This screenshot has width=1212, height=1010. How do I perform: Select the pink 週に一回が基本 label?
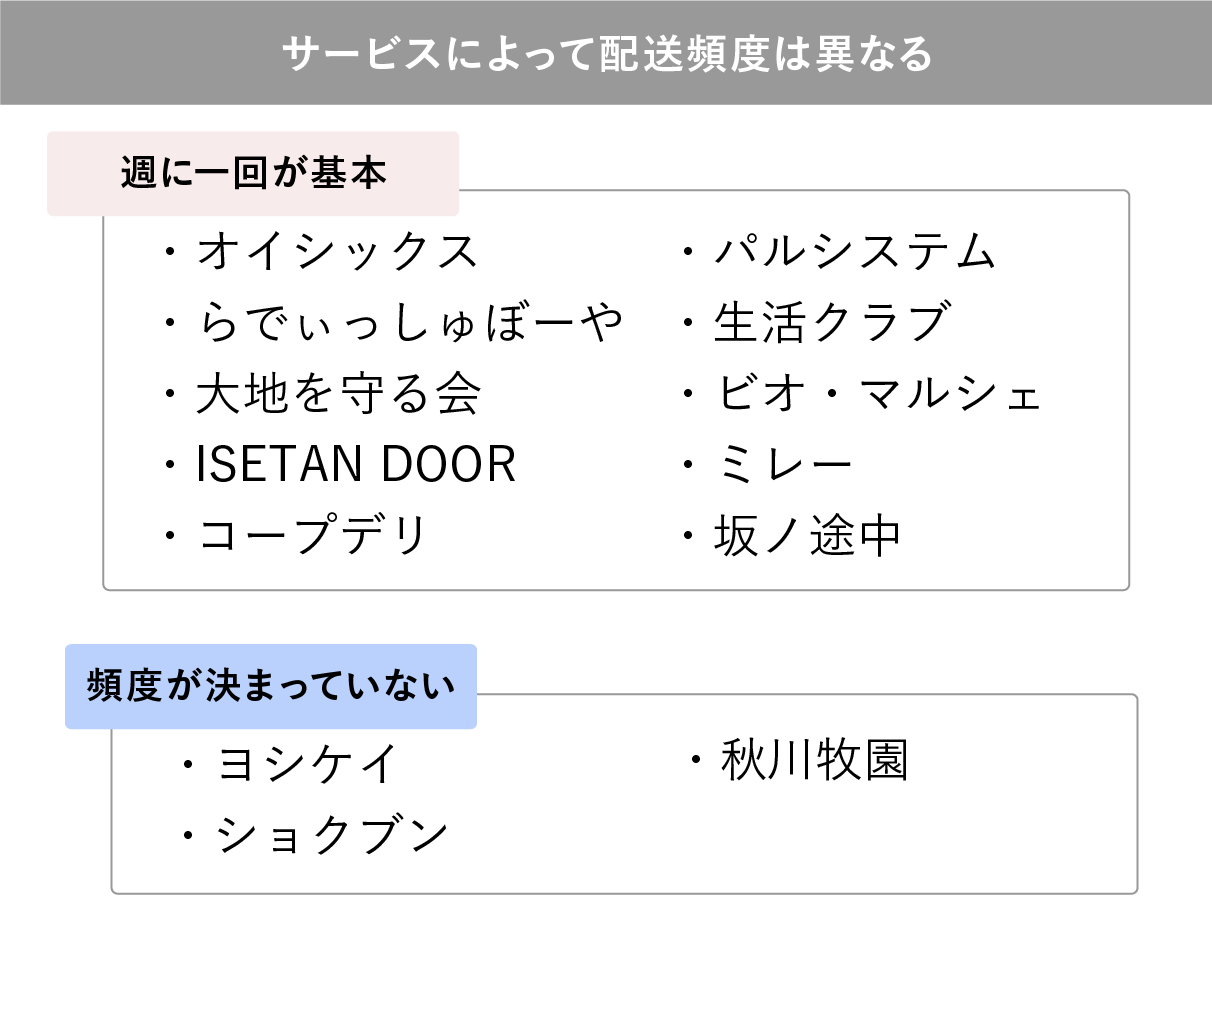[253, 173]
